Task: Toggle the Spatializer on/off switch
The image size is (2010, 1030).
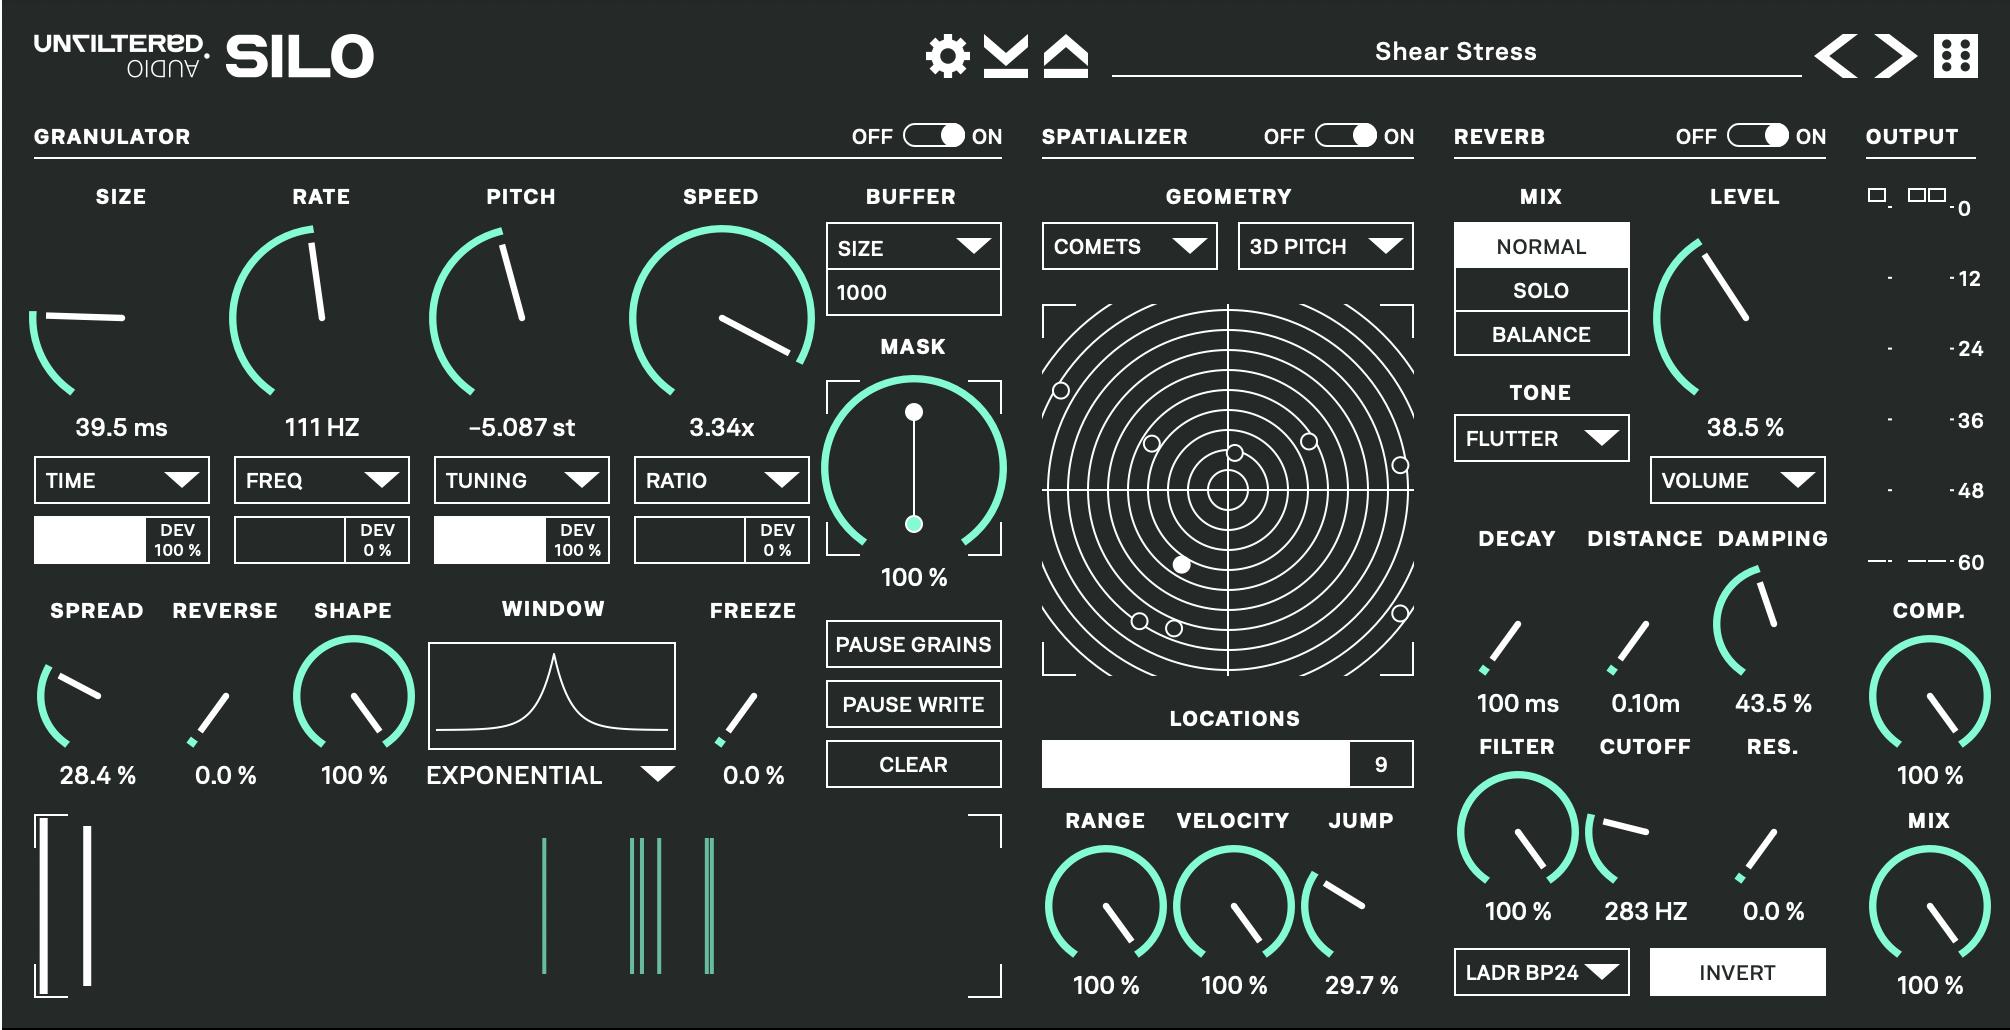Action: click(1346, 135)
